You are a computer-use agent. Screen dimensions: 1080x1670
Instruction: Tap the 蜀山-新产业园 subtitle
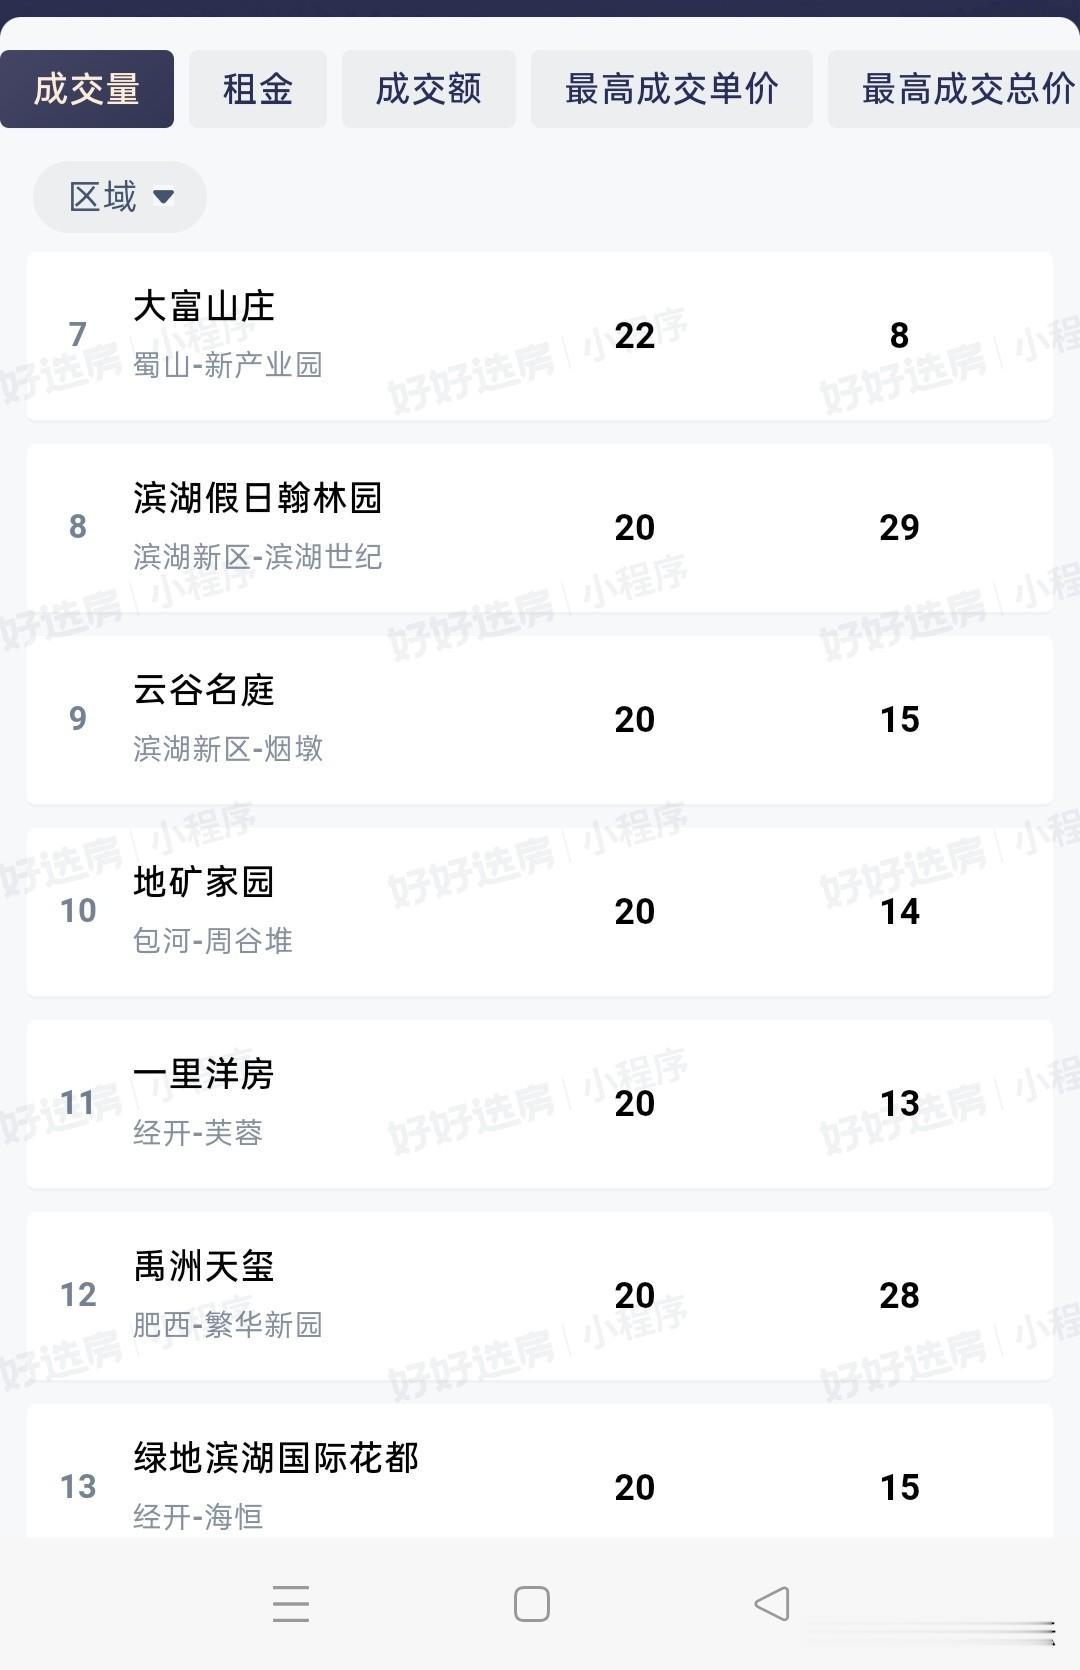coord(228,365)
